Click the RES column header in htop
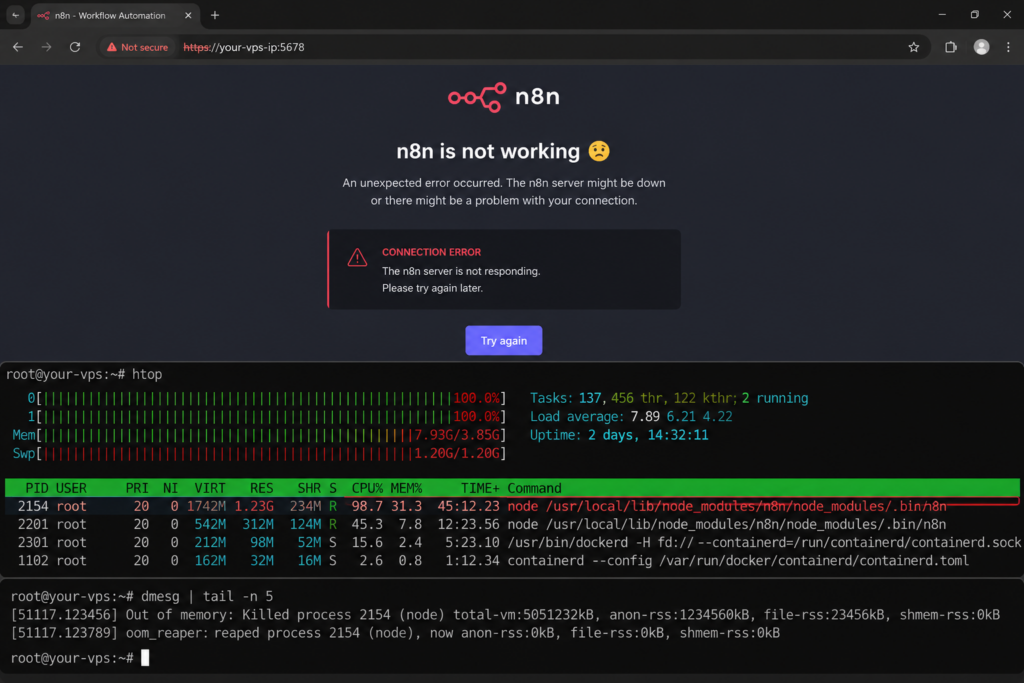 tap(261, 488)
